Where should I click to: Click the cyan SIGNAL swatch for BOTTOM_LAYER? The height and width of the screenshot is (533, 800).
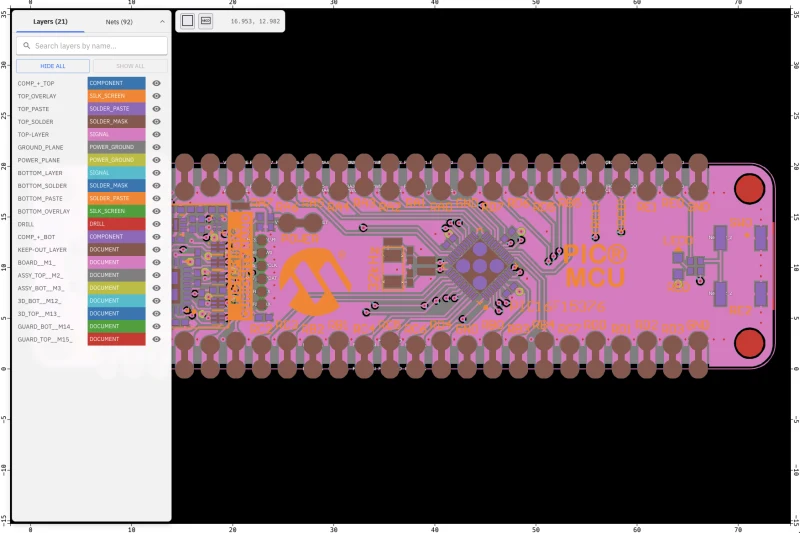click(116, 173)
